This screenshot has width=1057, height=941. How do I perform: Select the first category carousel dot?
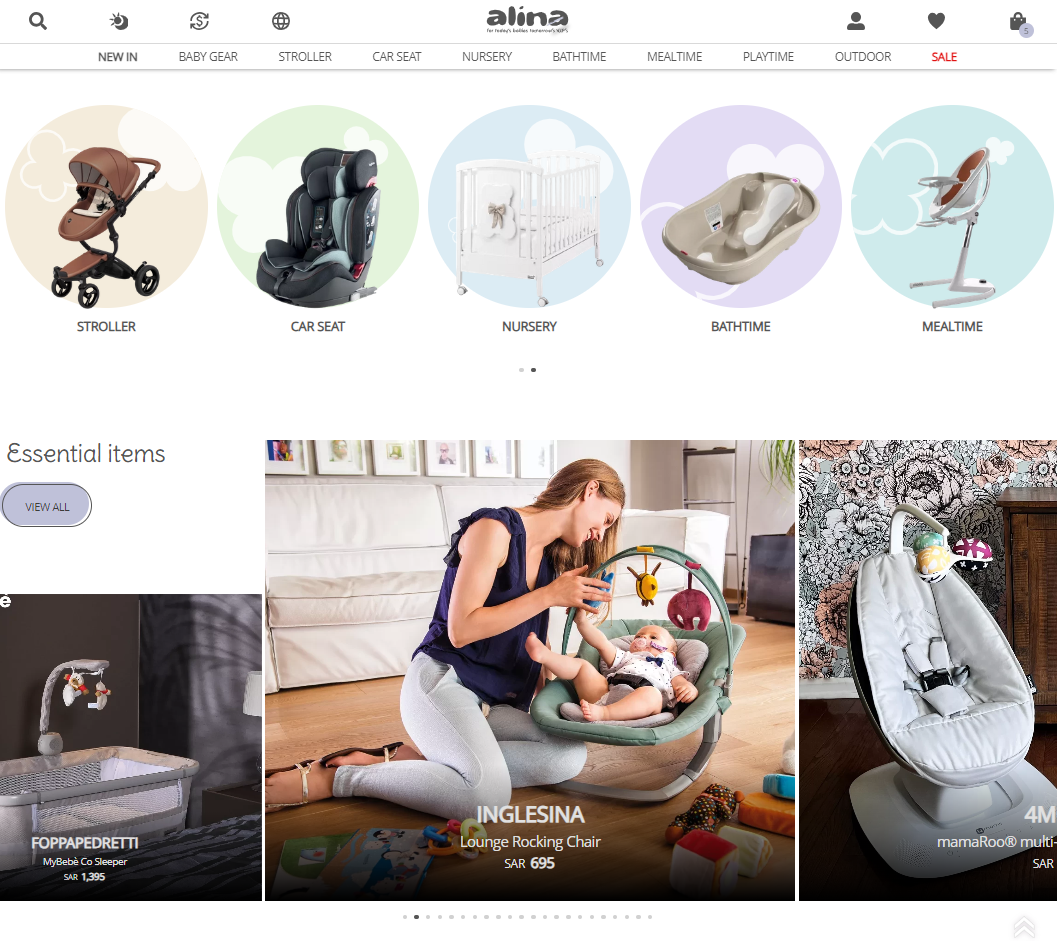[x=521, y=370]
